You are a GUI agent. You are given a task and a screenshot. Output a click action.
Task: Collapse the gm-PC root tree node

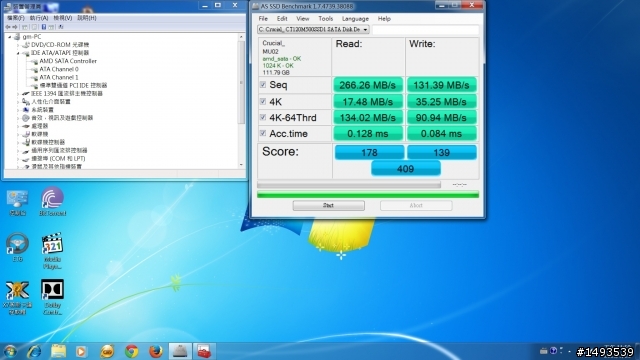click(x=10, y=37)
